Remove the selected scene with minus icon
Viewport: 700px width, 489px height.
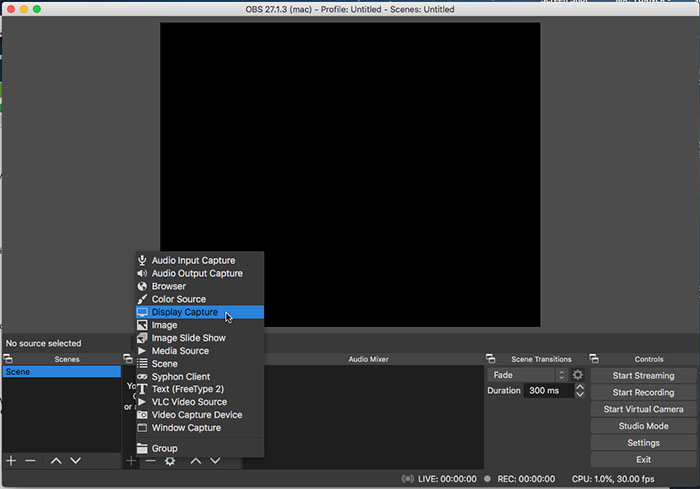pos(30,460)
